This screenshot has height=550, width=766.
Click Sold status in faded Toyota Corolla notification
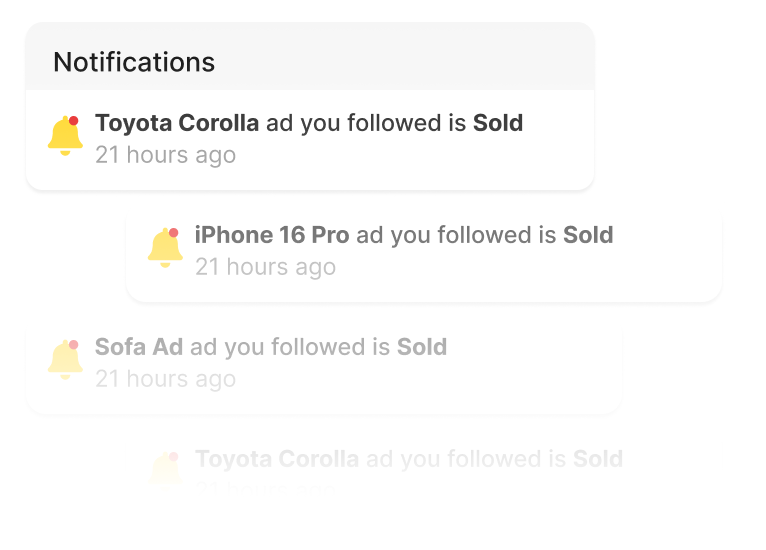coord(598,459)
